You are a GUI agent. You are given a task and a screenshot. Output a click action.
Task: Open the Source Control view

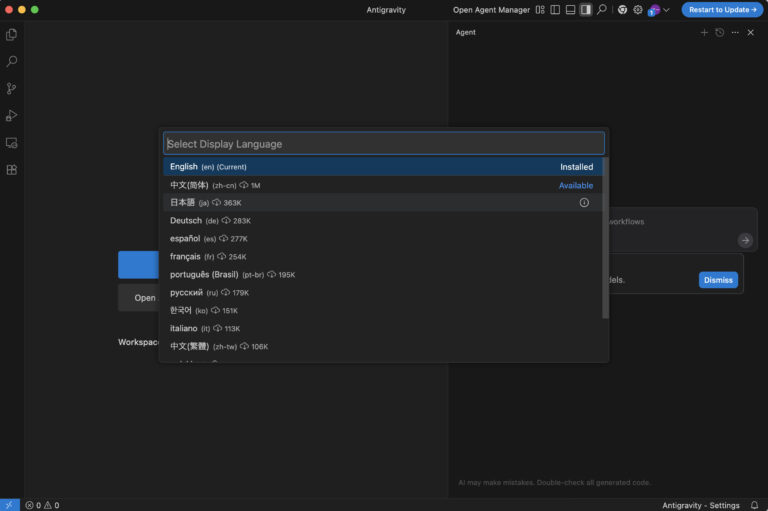coord(12,89)
